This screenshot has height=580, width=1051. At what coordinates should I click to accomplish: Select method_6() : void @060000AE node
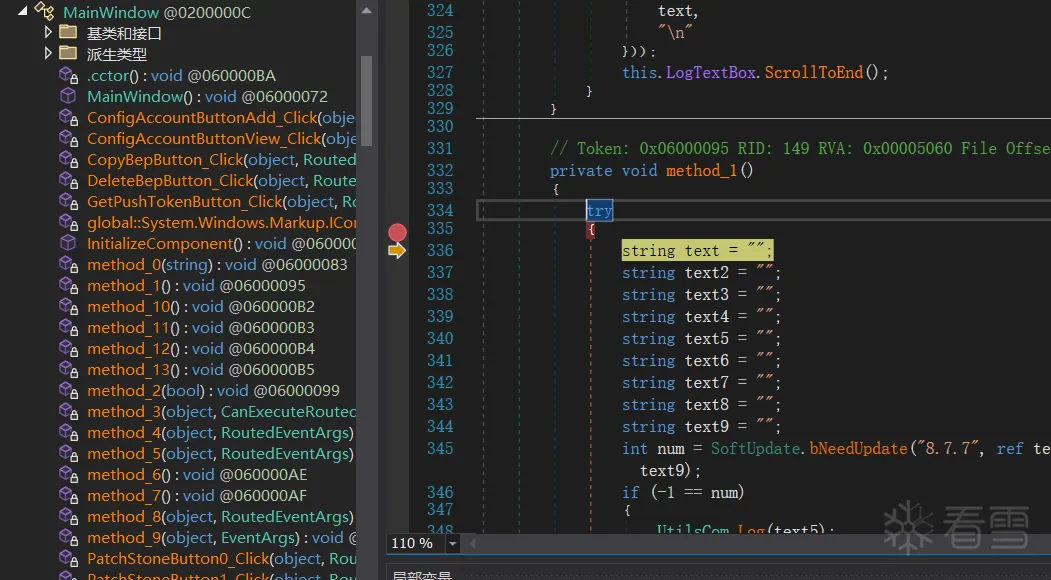pos(196,475)
